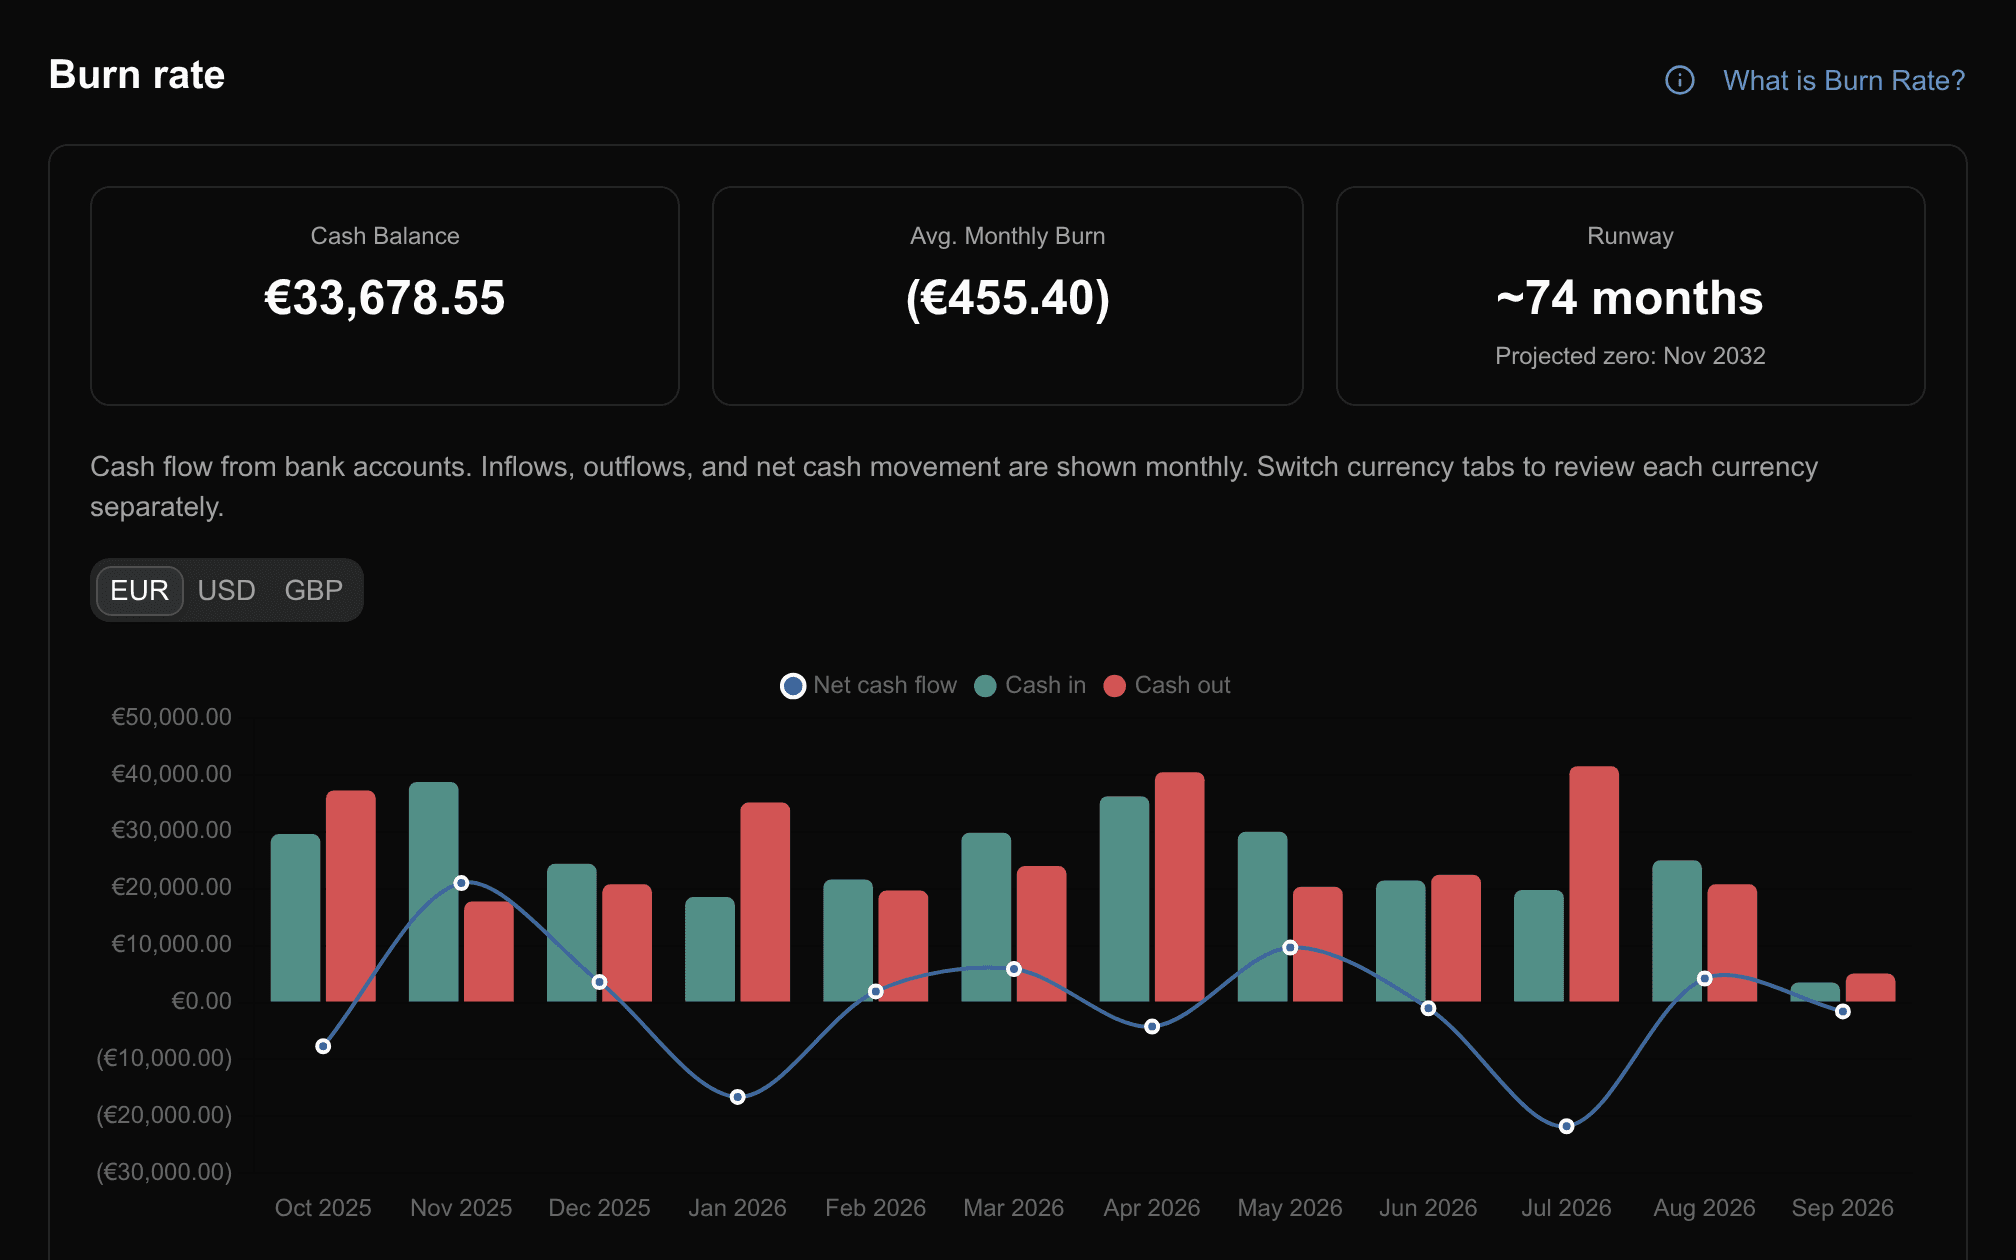Click the Sep 2026 teal cash in bar
Viewport: 2016px width, 1260px height.
[x=1815, y=992]
